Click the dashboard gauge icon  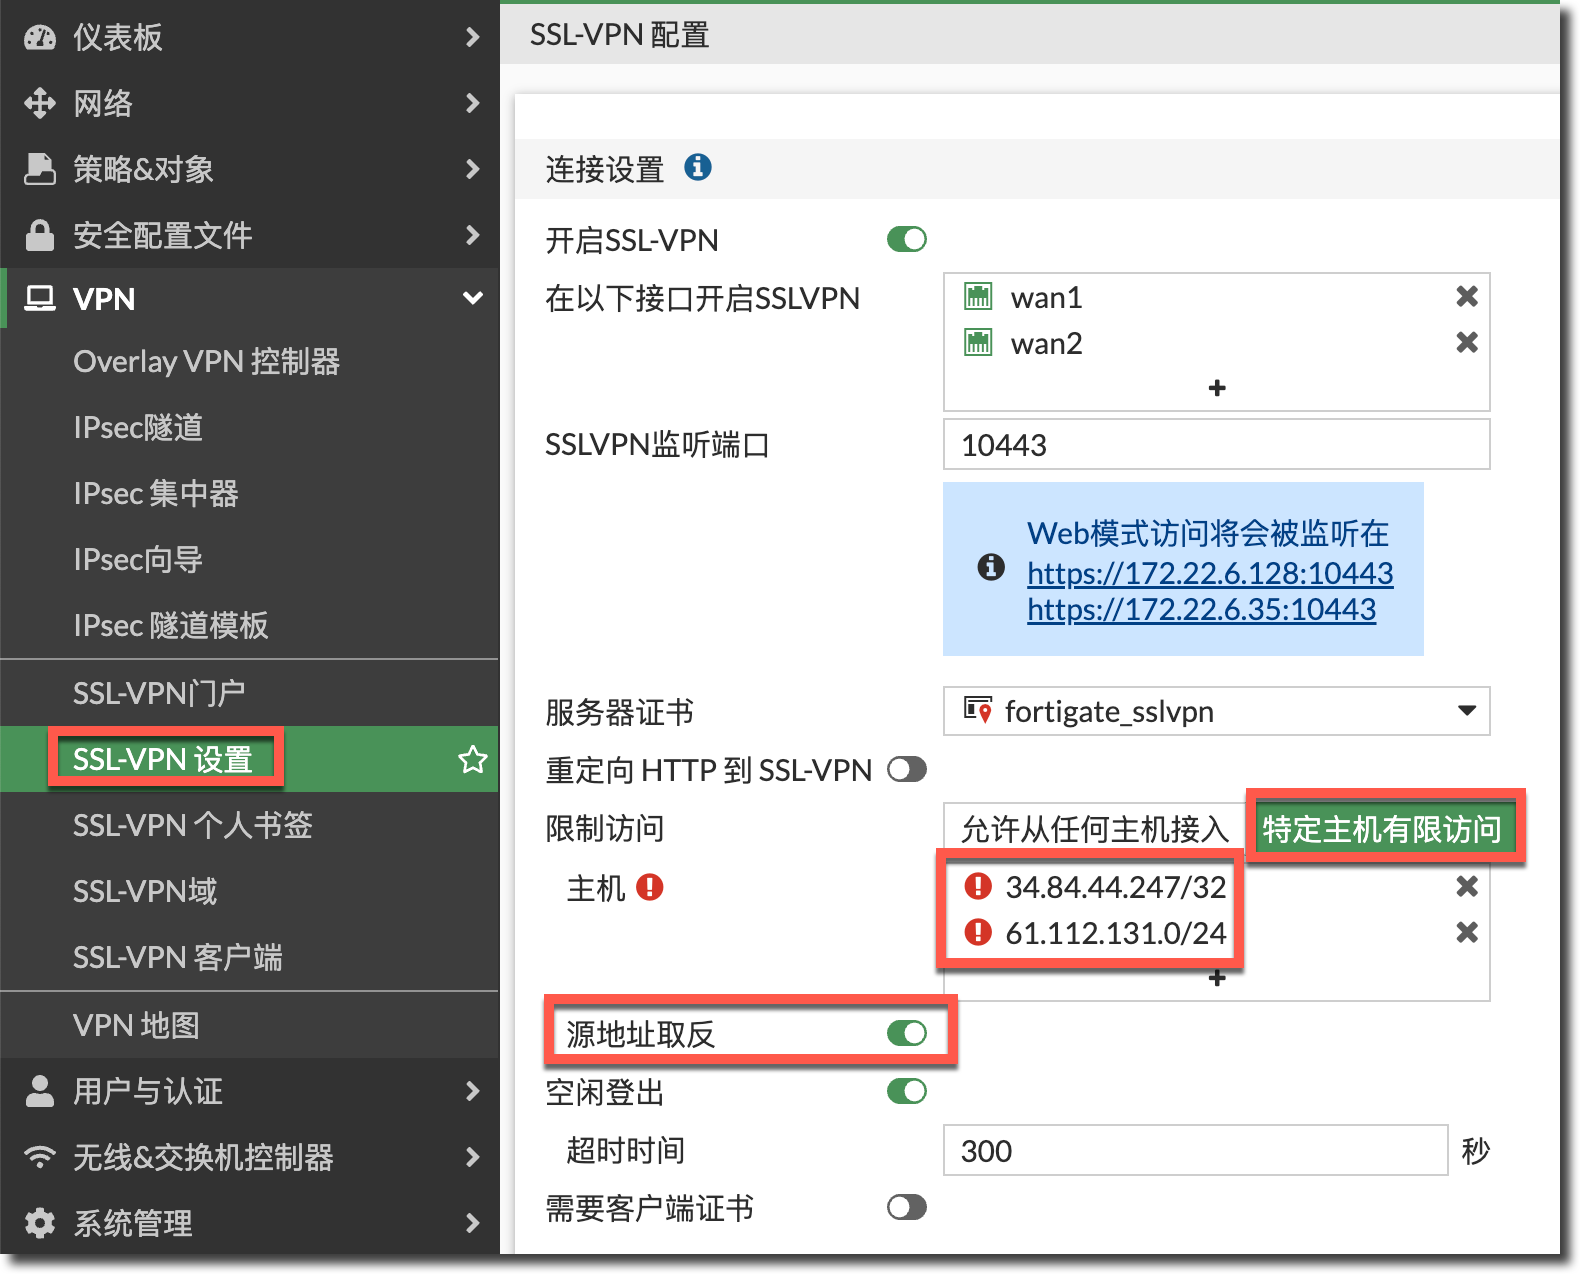tap(40, 37)
